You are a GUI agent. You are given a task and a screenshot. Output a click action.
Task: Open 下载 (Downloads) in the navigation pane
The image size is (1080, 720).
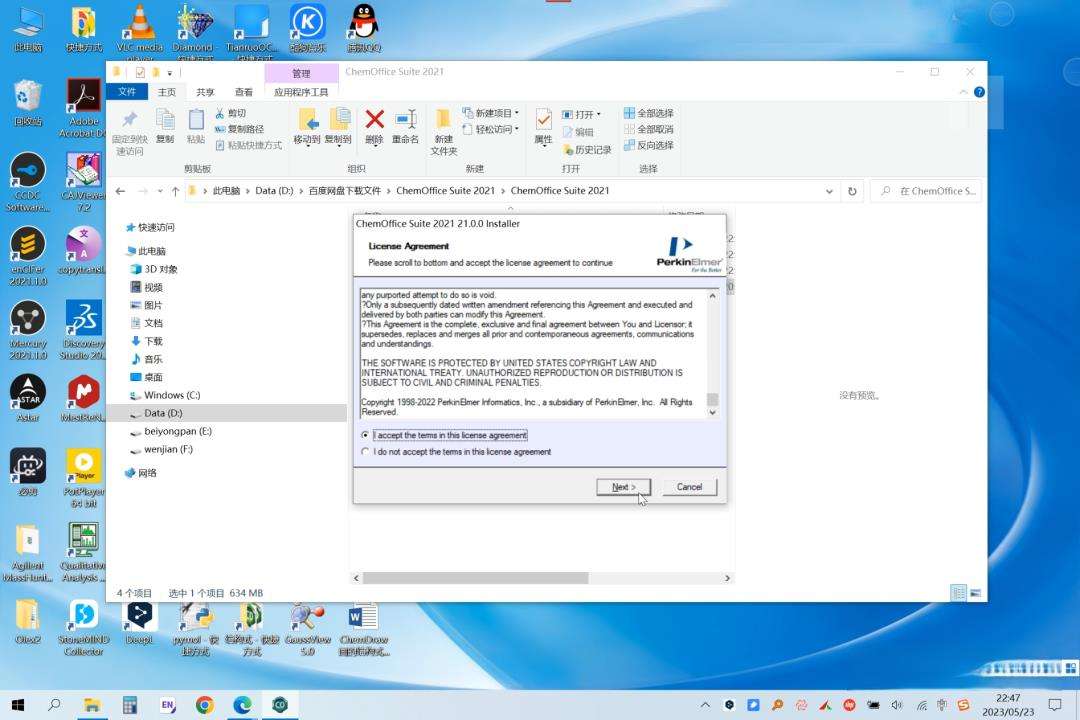click(153, 341)
